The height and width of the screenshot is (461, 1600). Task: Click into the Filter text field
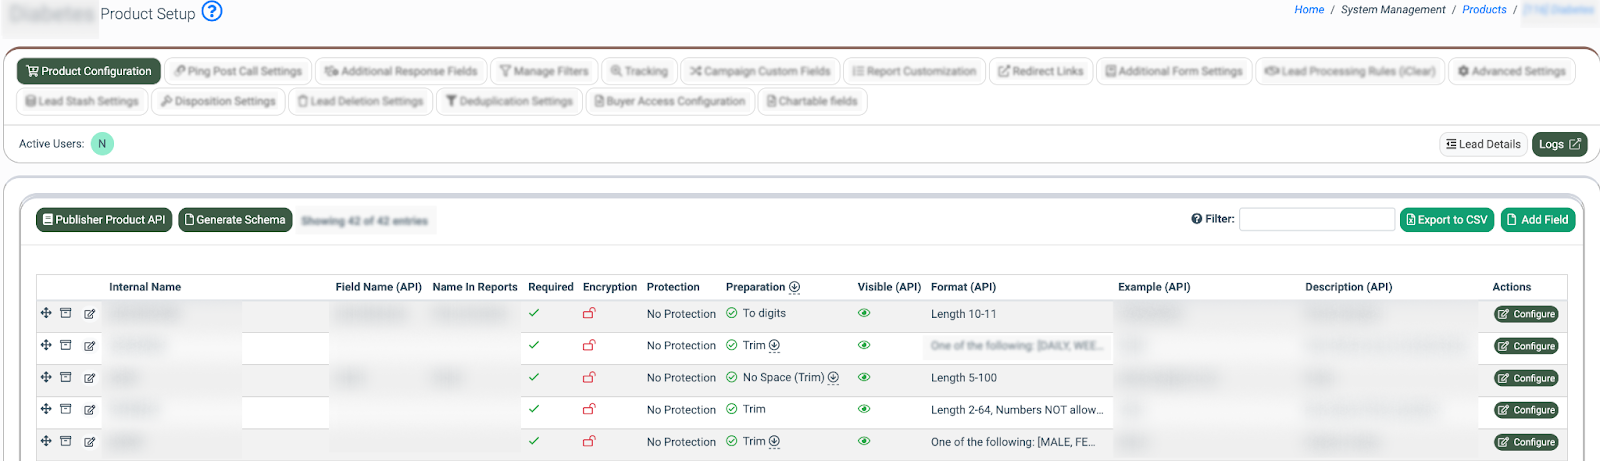1316,220
